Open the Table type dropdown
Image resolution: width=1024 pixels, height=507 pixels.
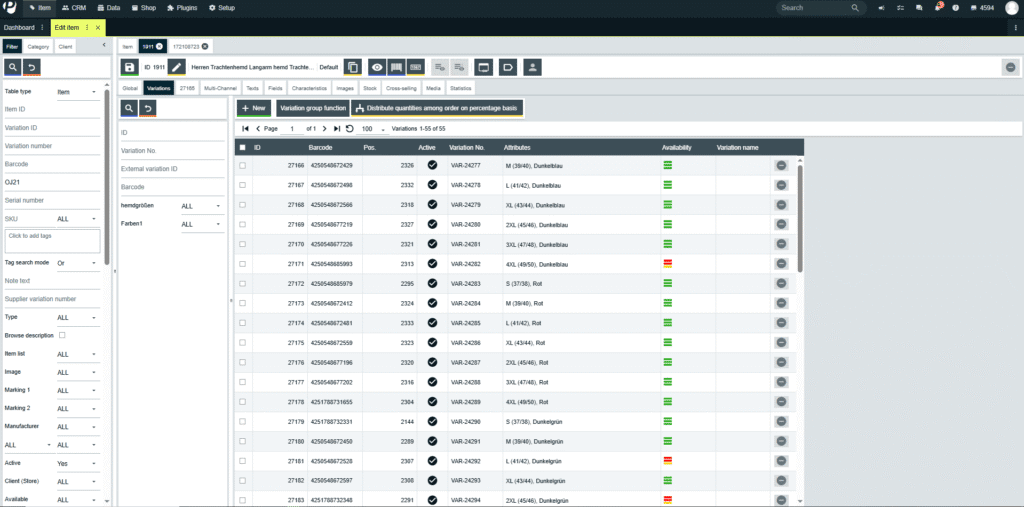tap(78, 92)
